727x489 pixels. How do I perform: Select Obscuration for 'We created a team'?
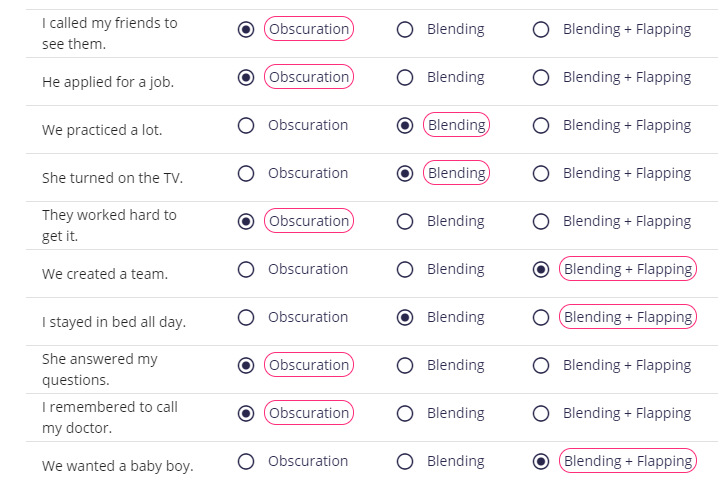tap(246, 270)
